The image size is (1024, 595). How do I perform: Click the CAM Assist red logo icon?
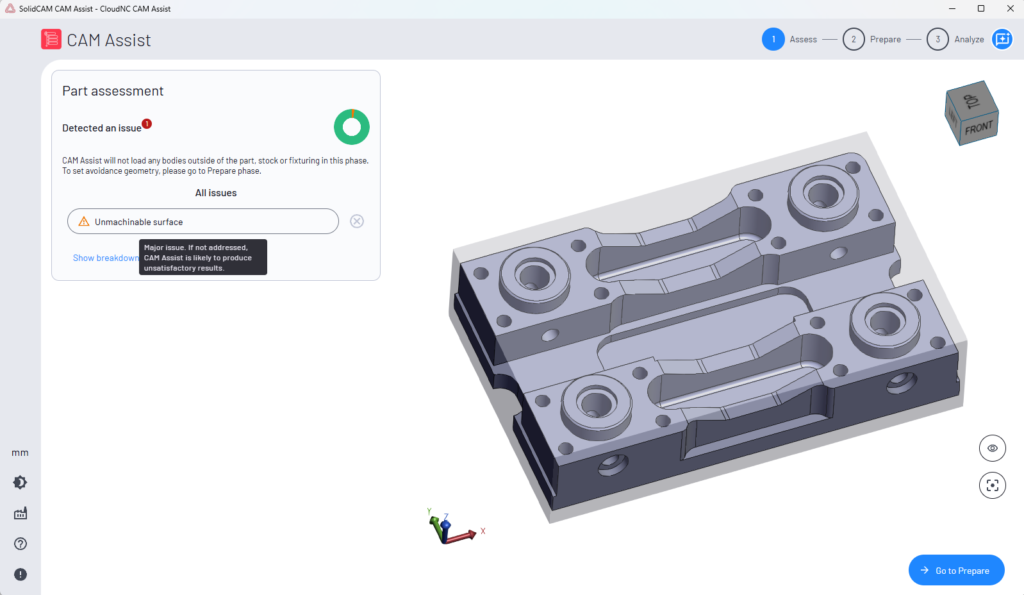pyautogui.click(x=51, y=39)
